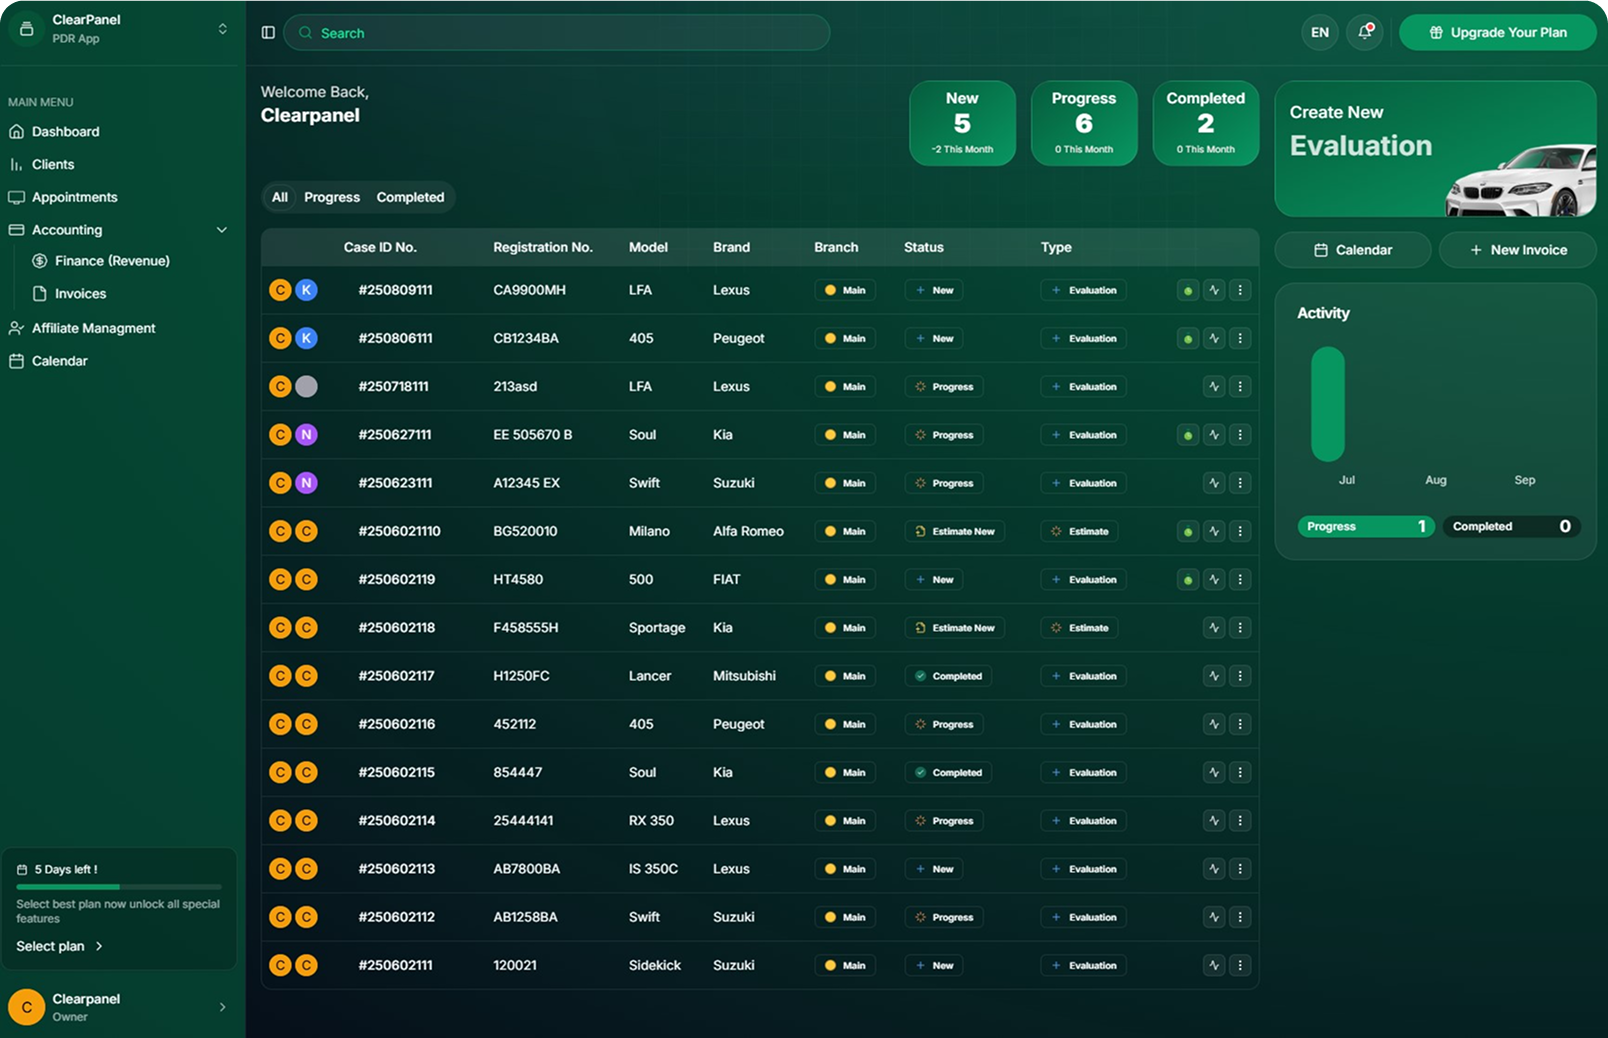Screen dimensions: 1608x1038
Task: Click the notification bell icon
Action: point(1365,32)
